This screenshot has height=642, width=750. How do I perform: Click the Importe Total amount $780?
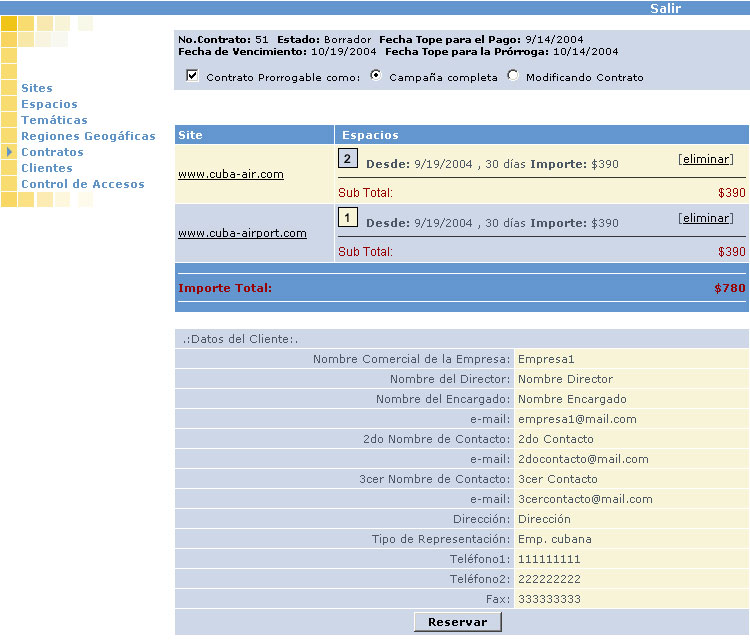(729, 288)
